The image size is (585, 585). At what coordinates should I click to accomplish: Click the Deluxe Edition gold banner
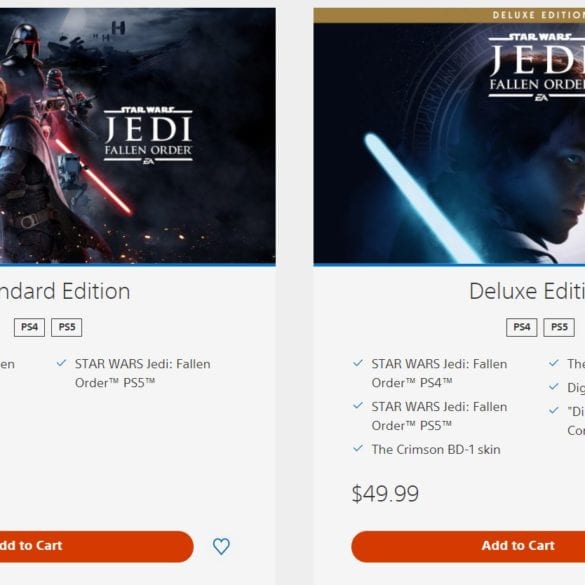[449, 15]
